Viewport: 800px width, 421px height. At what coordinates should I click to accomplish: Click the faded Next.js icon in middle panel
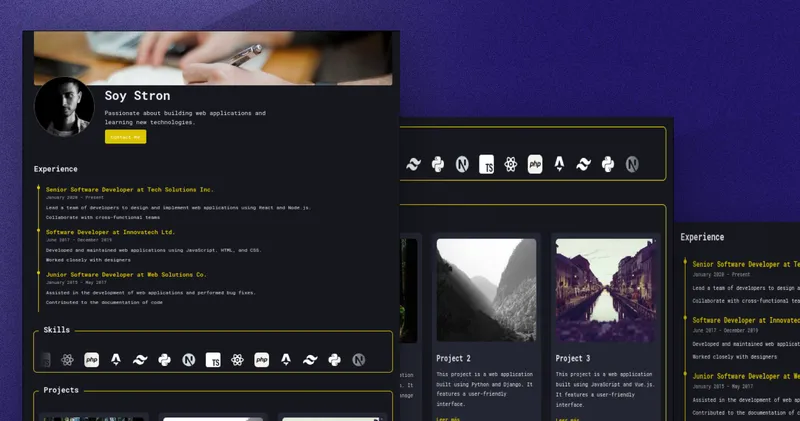click(x=632, y=164)
